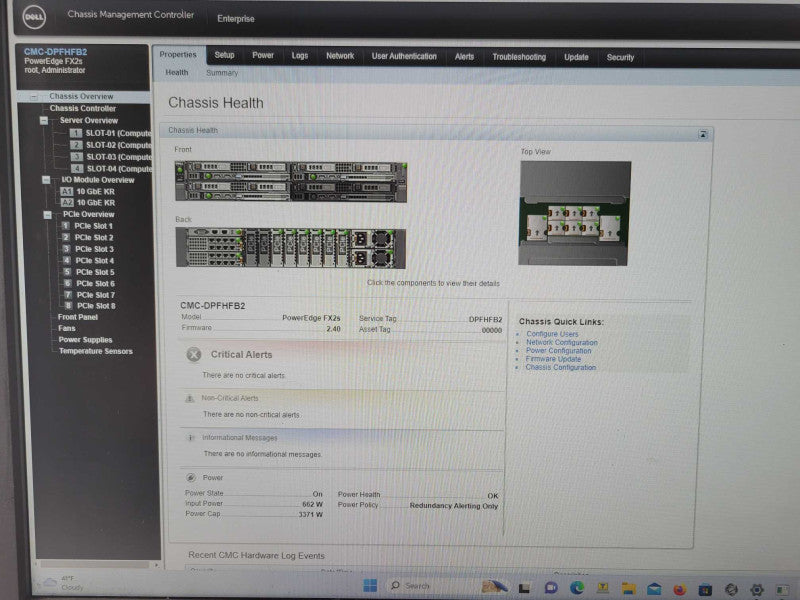Click the 'Redundancy Alerting Only' power policy value
This screenshot has height=600, width=800.
click(x=454, y=506)
